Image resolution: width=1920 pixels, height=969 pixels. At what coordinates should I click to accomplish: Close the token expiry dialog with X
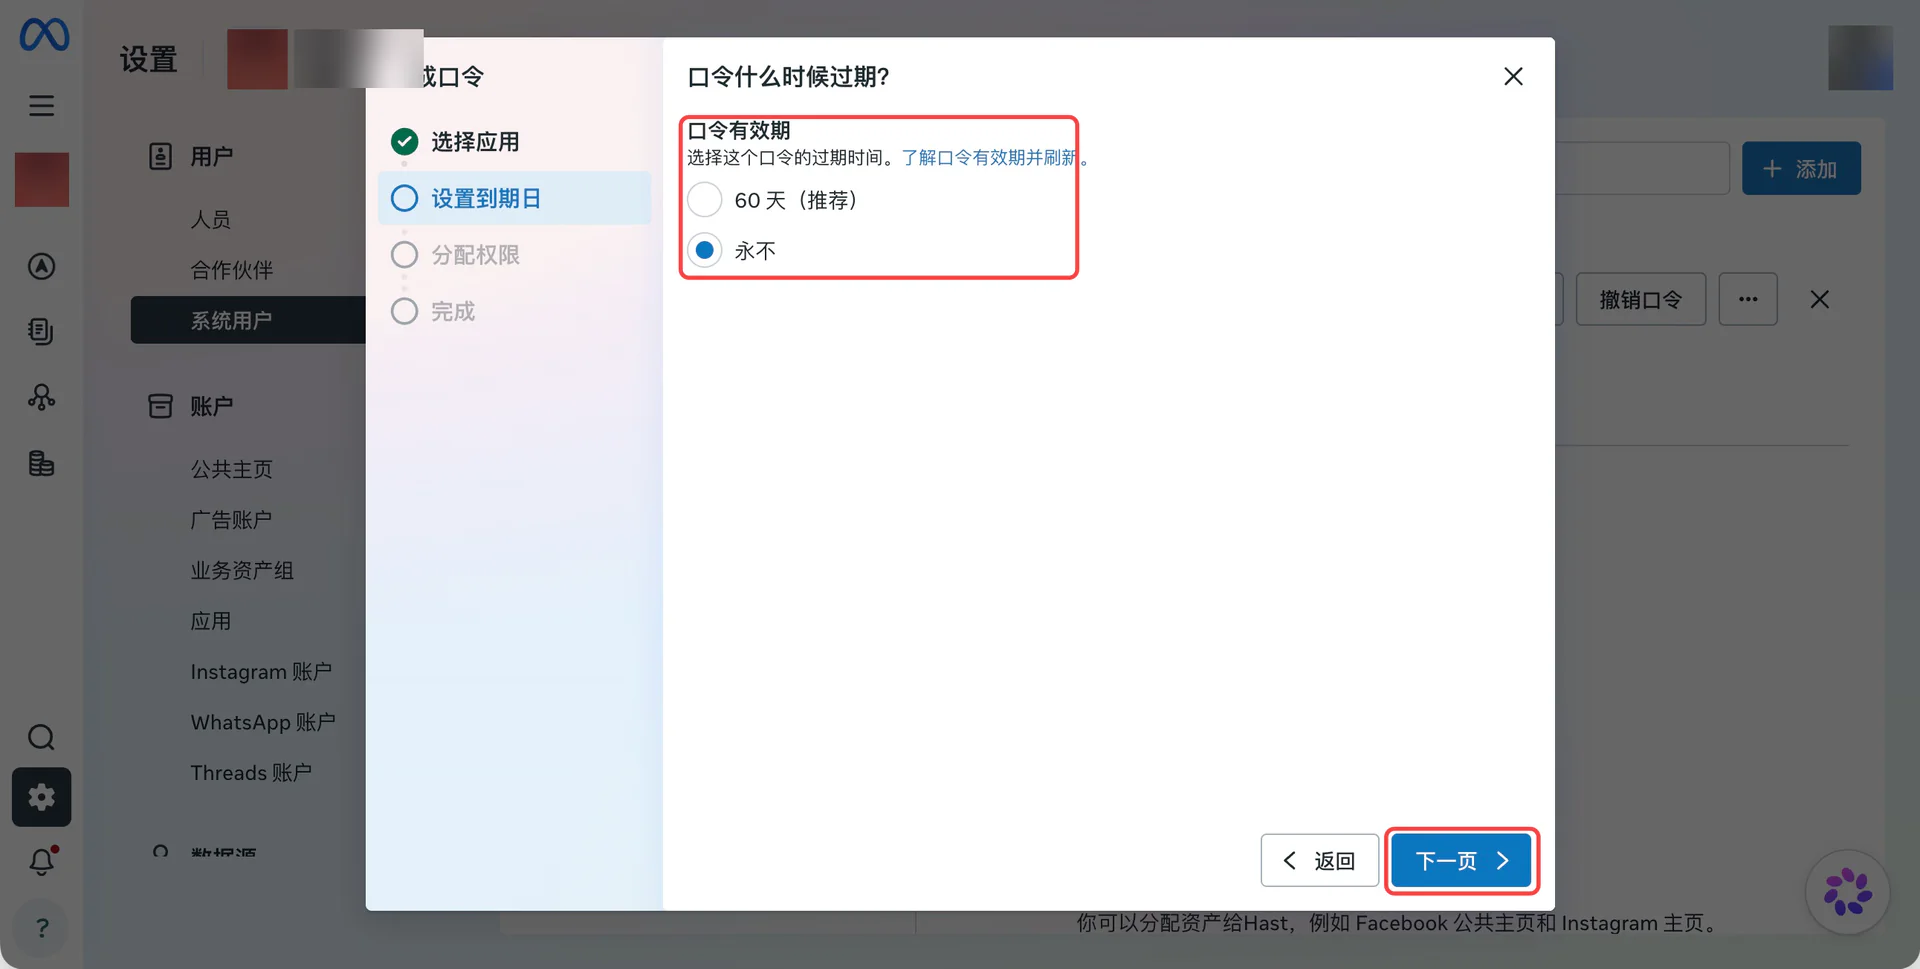click(1513, 77)
